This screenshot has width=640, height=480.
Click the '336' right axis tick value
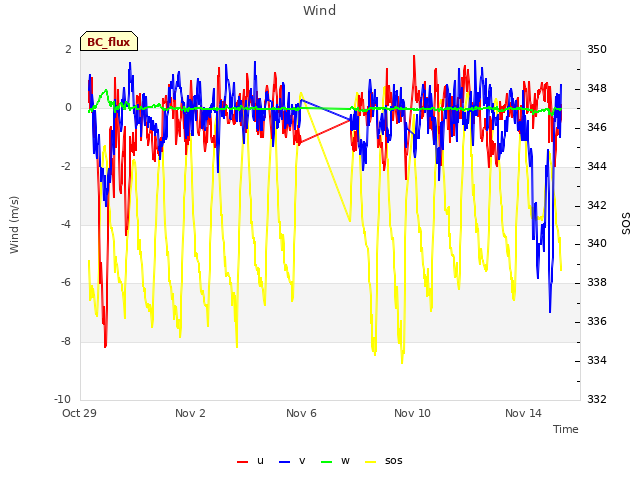(597, 322)
